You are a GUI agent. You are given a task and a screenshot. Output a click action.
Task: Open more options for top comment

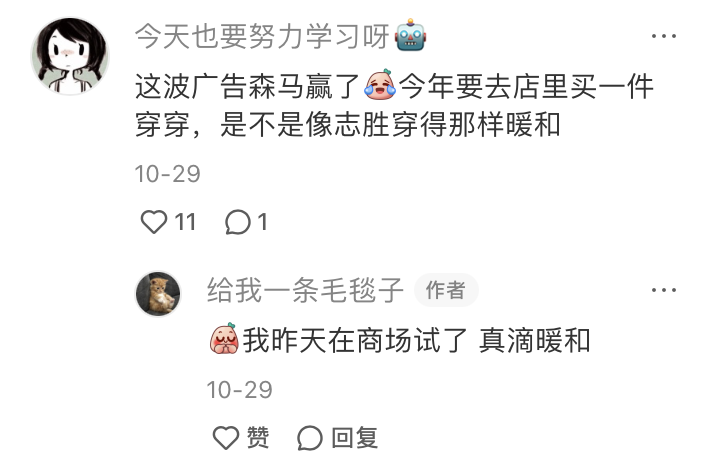click(x=664, y=36)
